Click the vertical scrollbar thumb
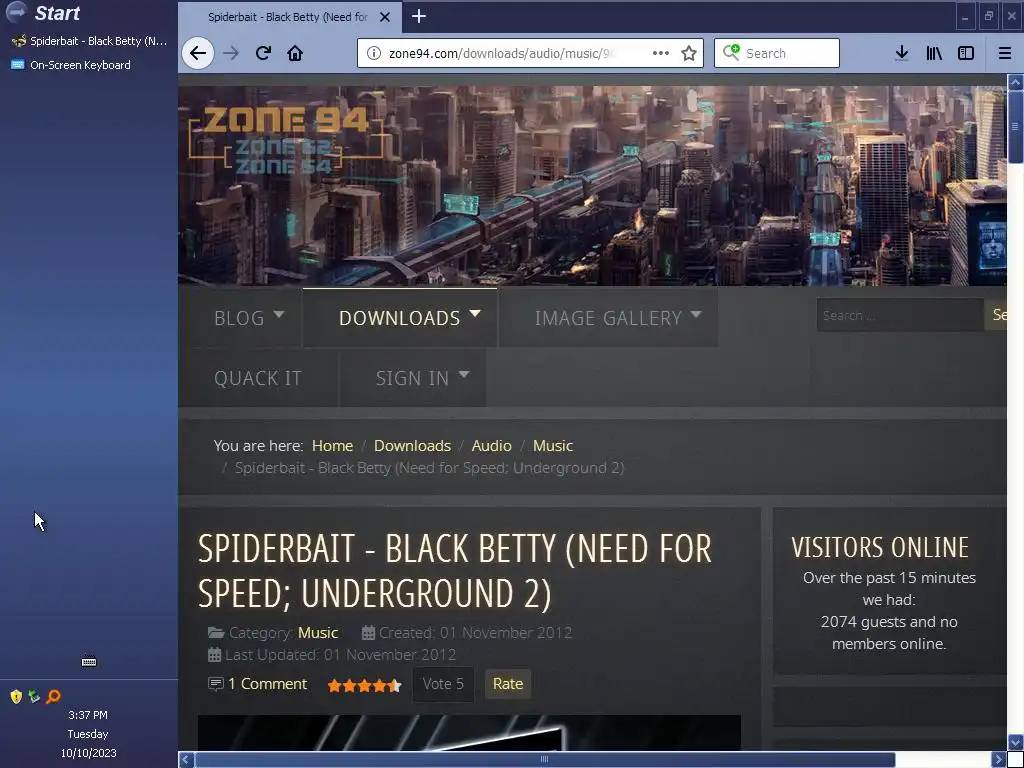The height and width of the screenshot is (768, 1024). point(1016,127)
